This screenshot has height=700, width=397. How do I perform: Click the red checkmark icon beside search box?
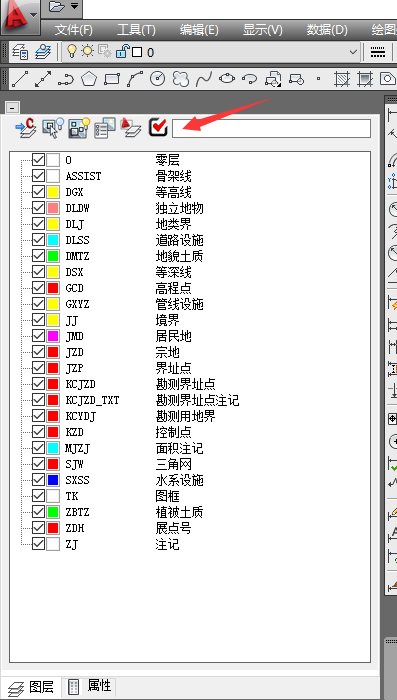pyautogui.click(x=158, y=128)
